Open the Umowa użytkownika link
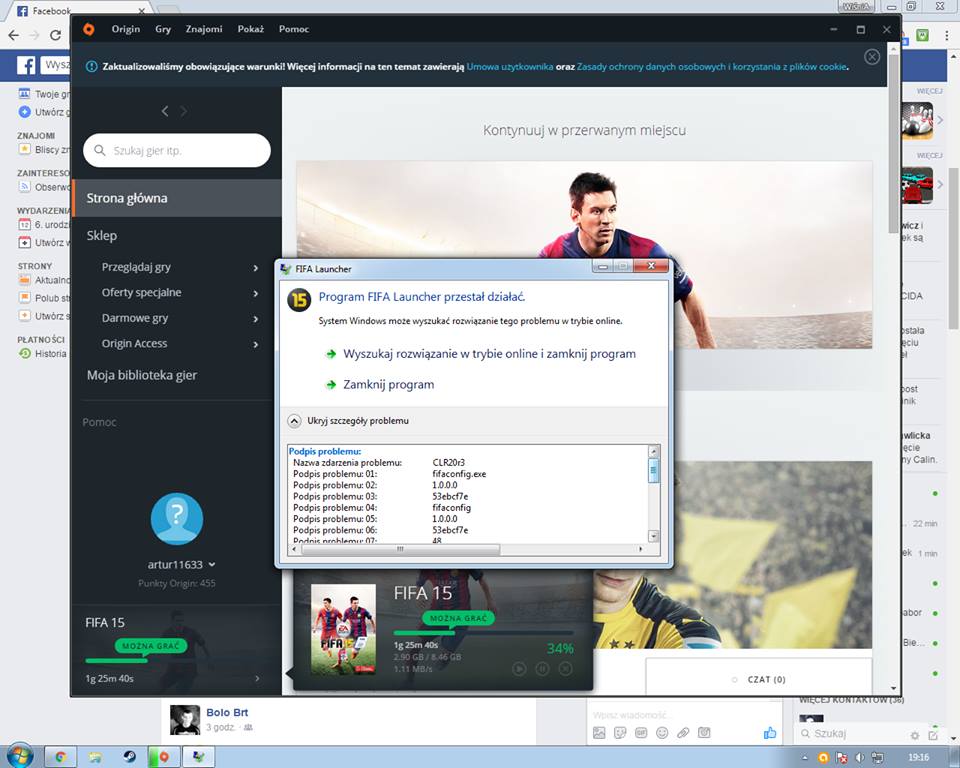 tap(510, 67)
